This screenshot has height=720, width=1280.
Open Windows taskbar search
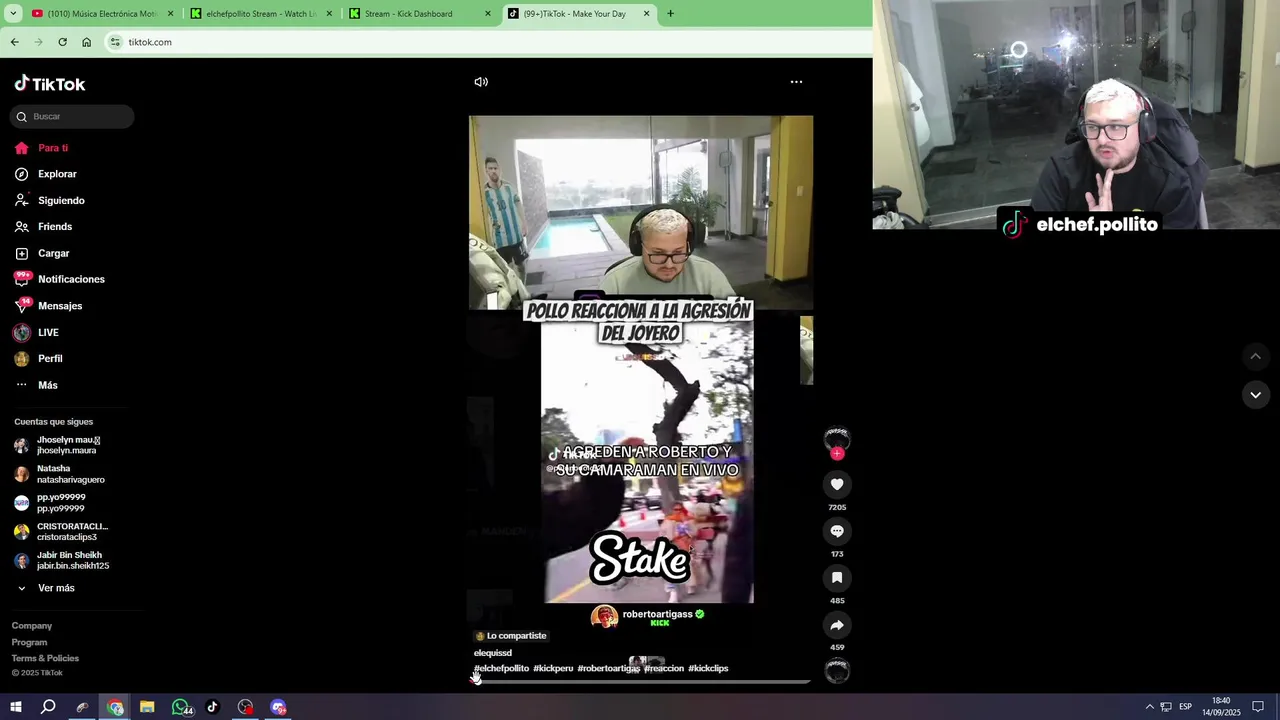coord(48,707)
